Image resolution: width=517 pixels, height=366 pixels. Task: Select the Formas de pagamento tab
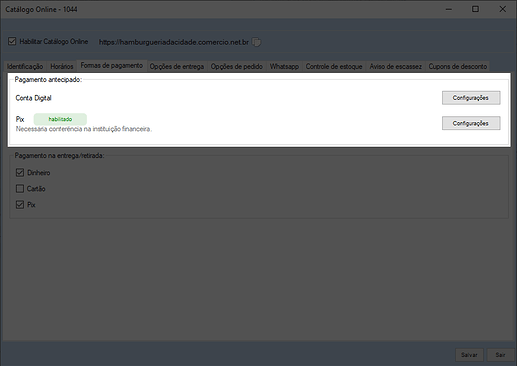coord(112,65)
